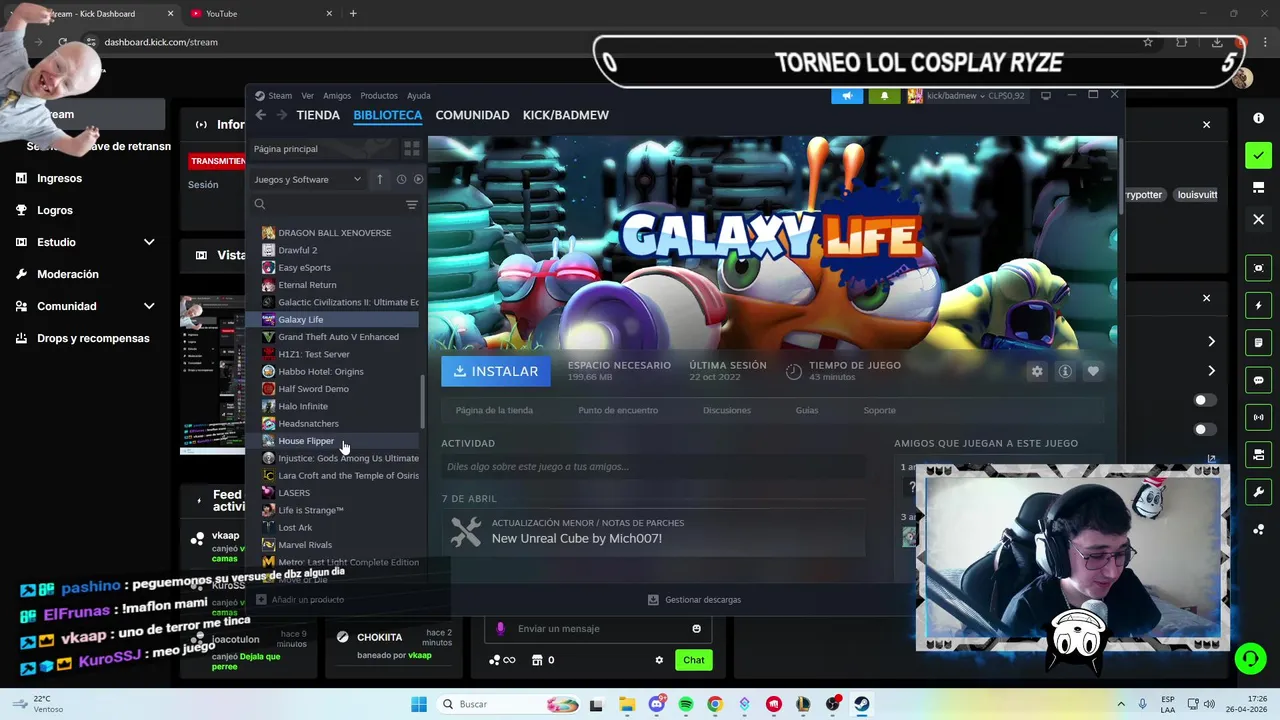Switch library to grid view icon
Viewport: 1280px width, 720px height.
(411, 149)
